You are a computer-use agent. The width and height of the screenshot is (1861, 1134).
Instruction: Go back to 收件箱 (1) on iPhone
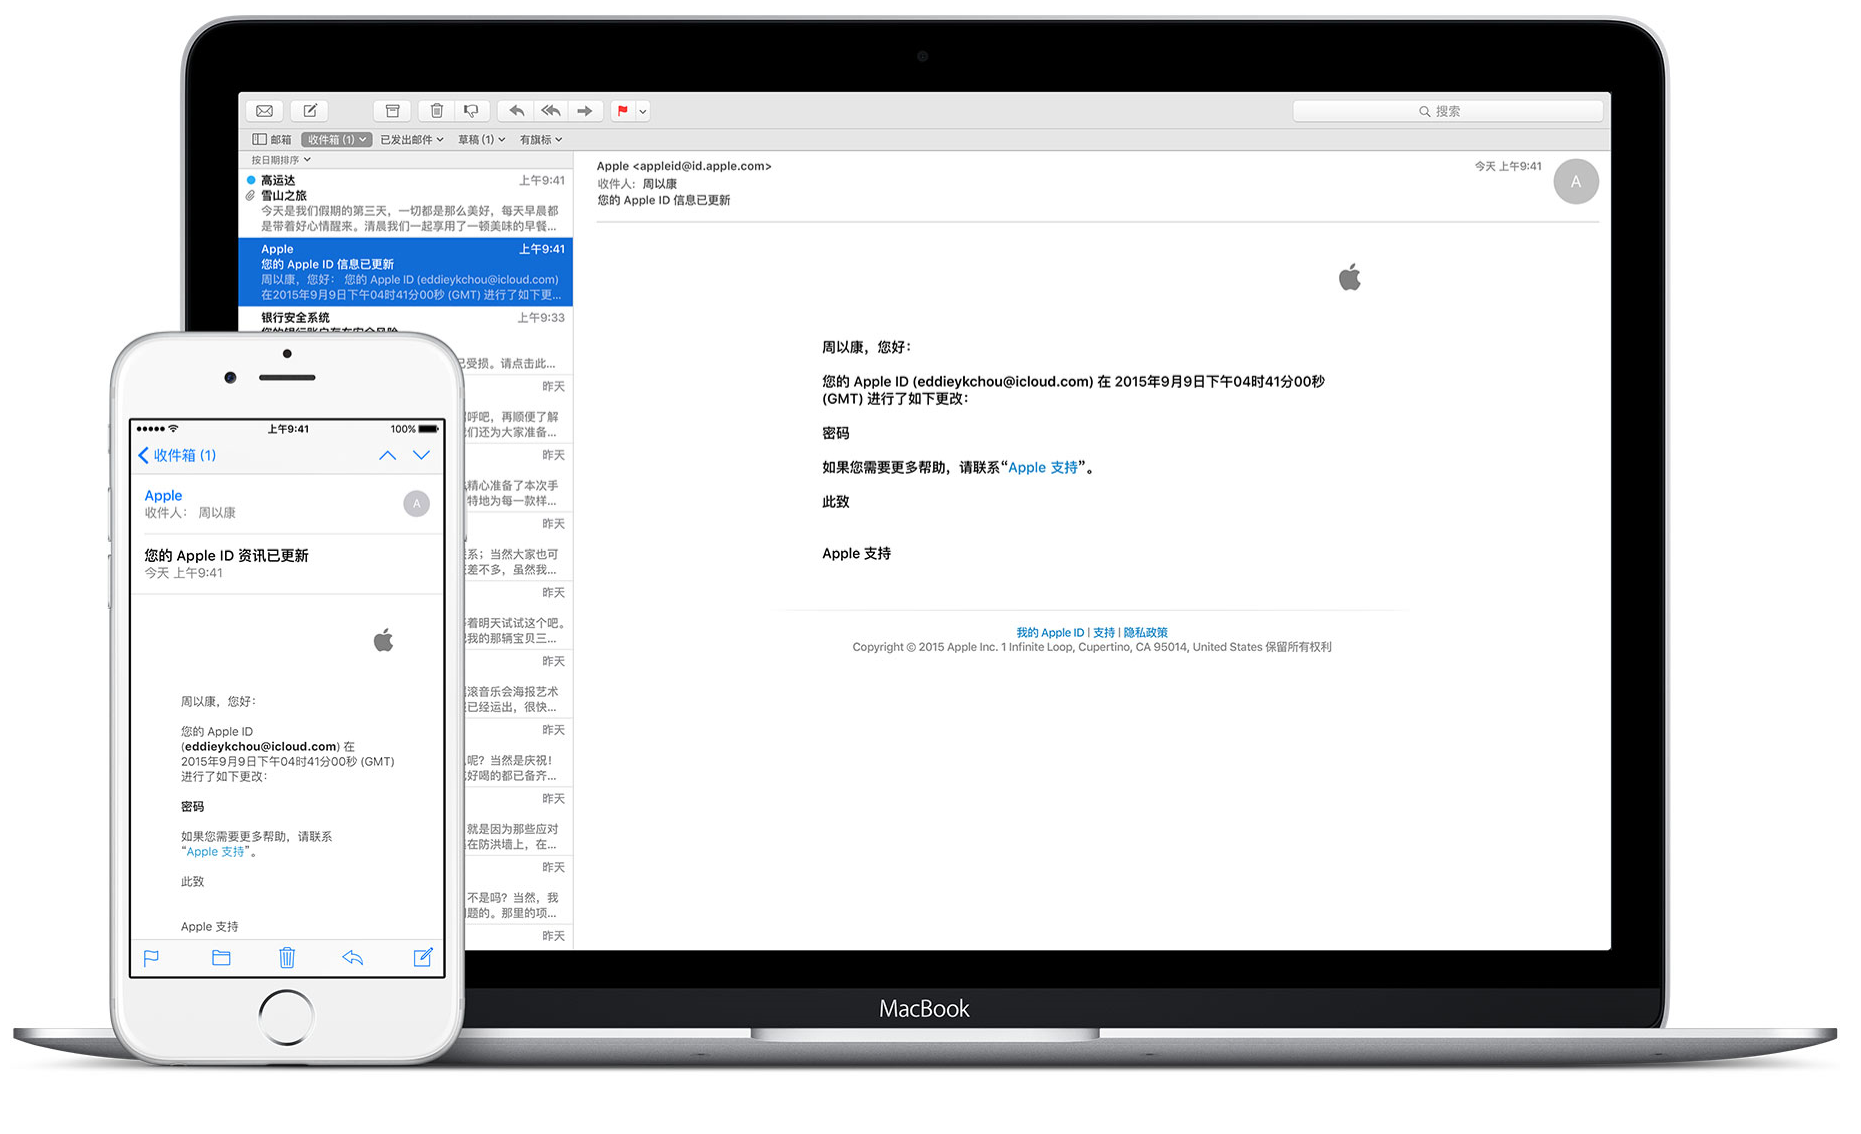click(x=177, y=455)
